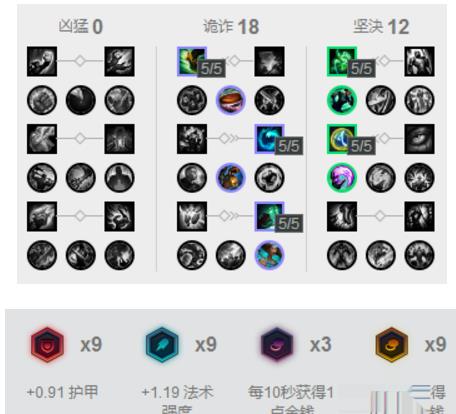This screenshot has width=456, height=414.
Task: Click the yellow gold seal rune x9 icon
Action: (x=392, y=344)
